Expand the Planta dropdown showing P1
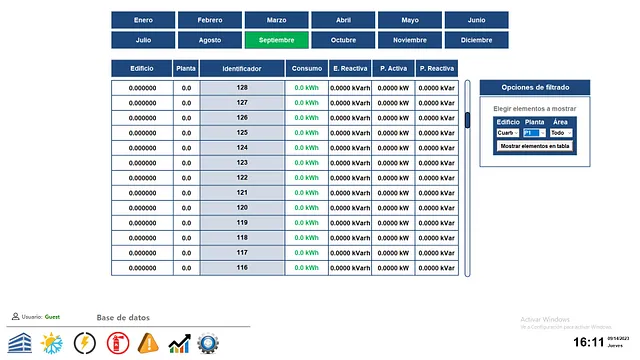The image size is (640, 360). tap(534, 133)
